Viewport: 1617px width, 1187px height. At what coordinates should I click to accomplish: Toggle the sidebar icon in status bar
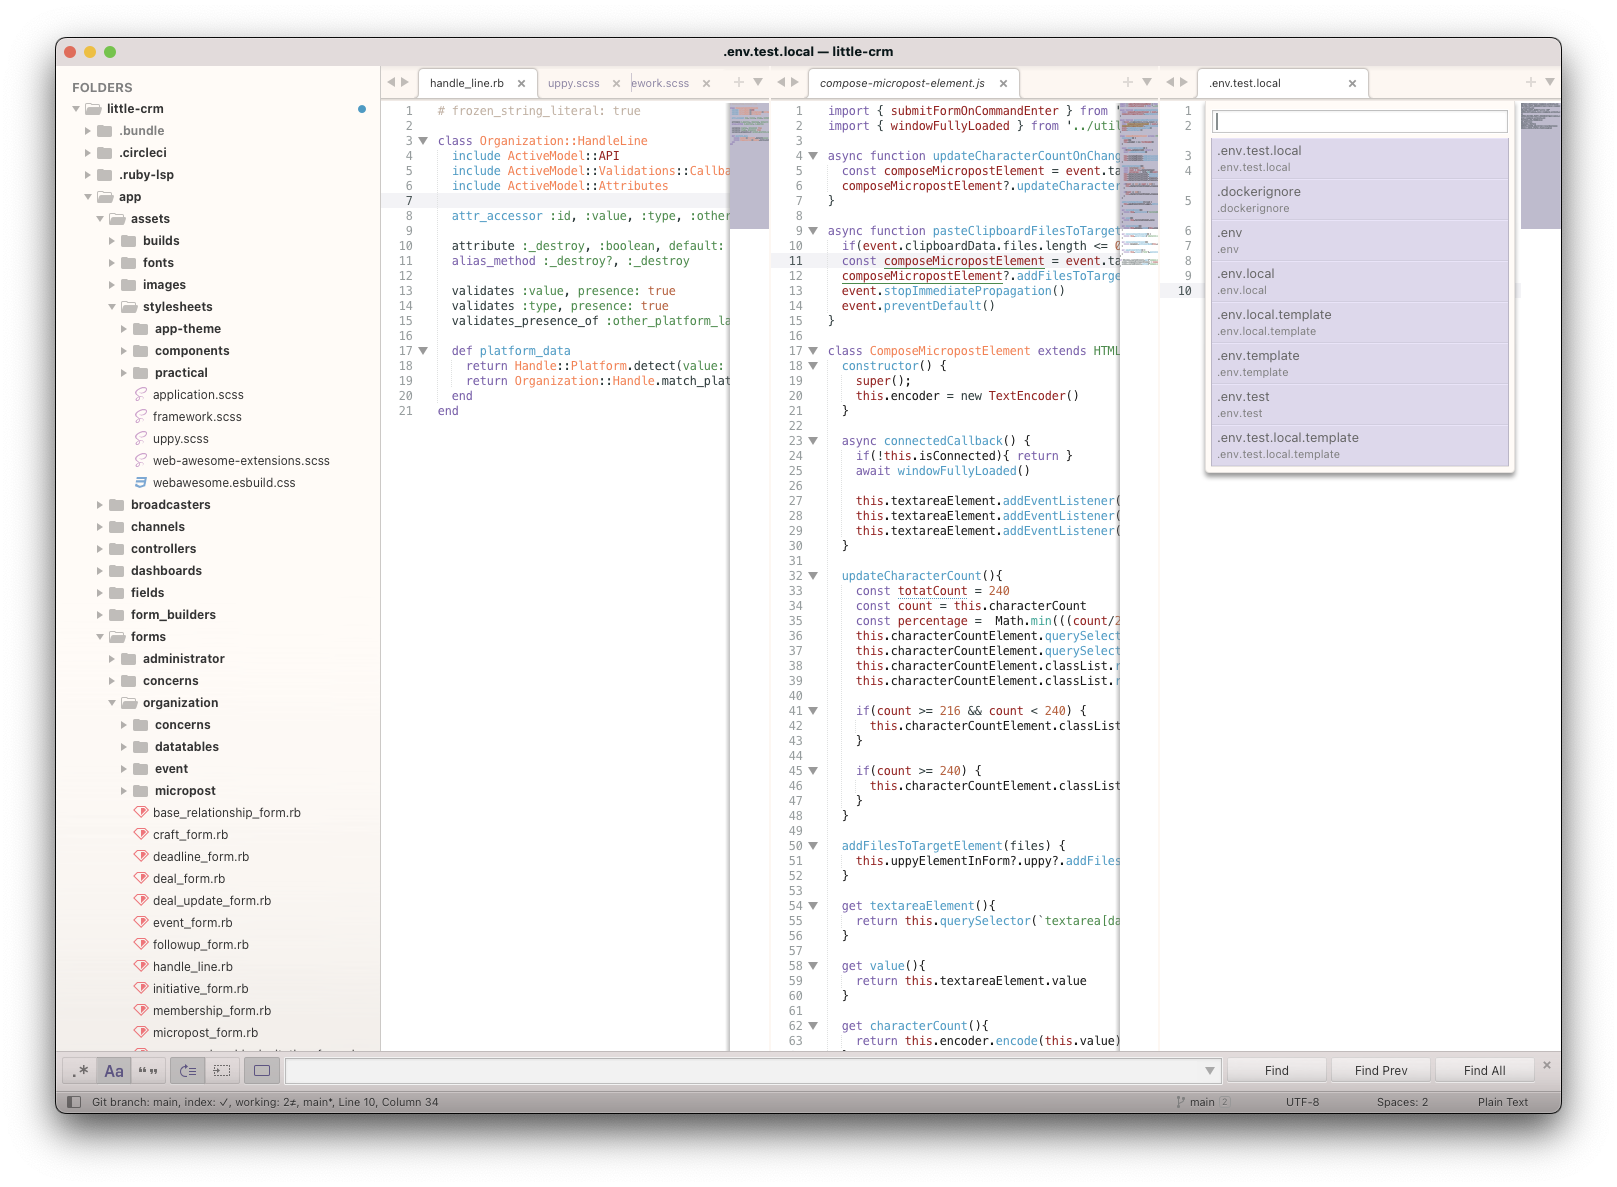(x=74, y=1102)
